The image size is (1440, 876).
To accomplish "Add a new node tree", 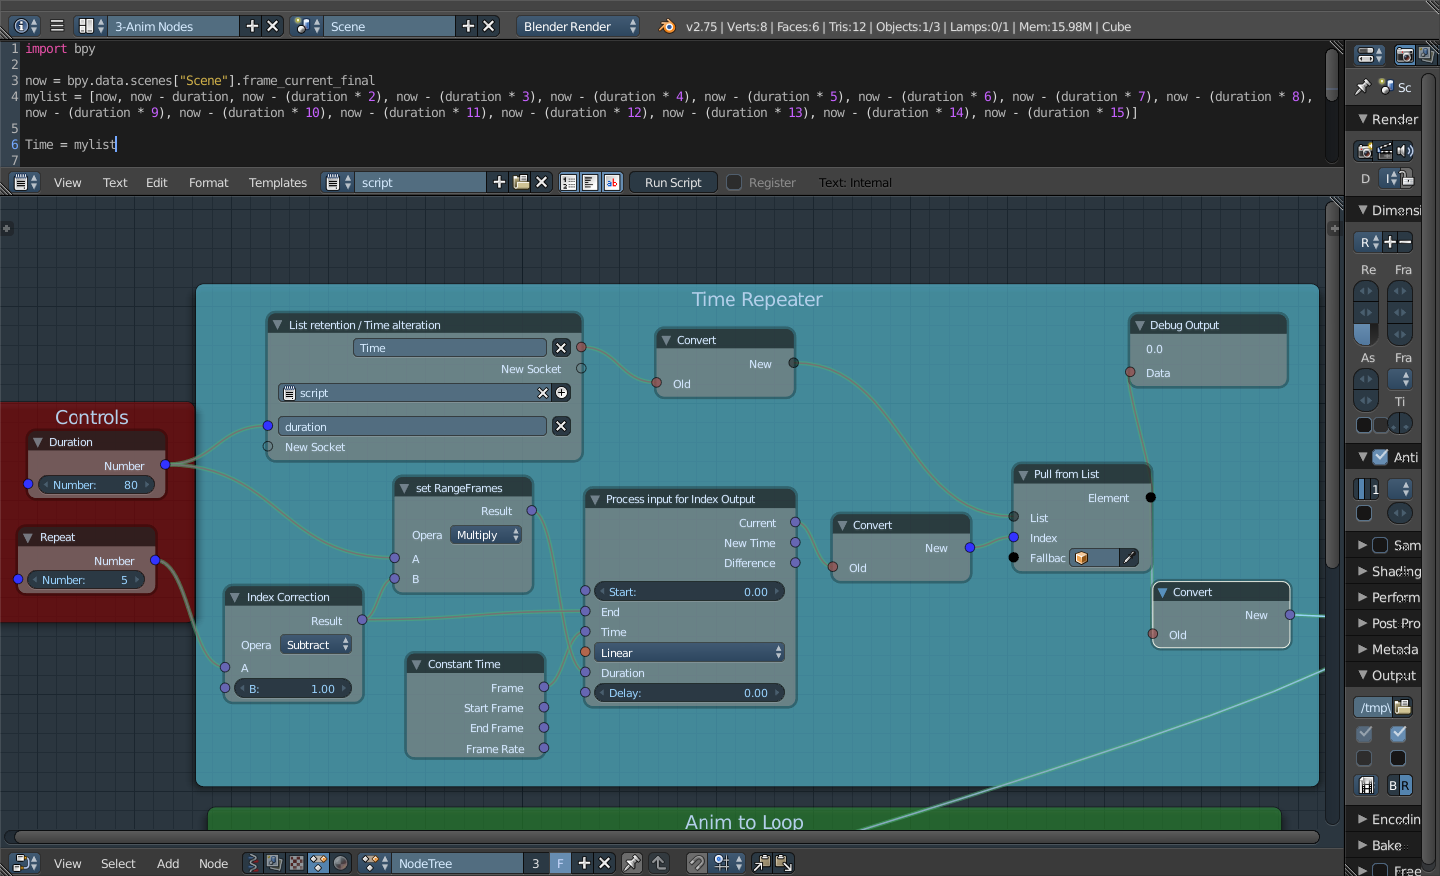I will click(x=585, y=863).
